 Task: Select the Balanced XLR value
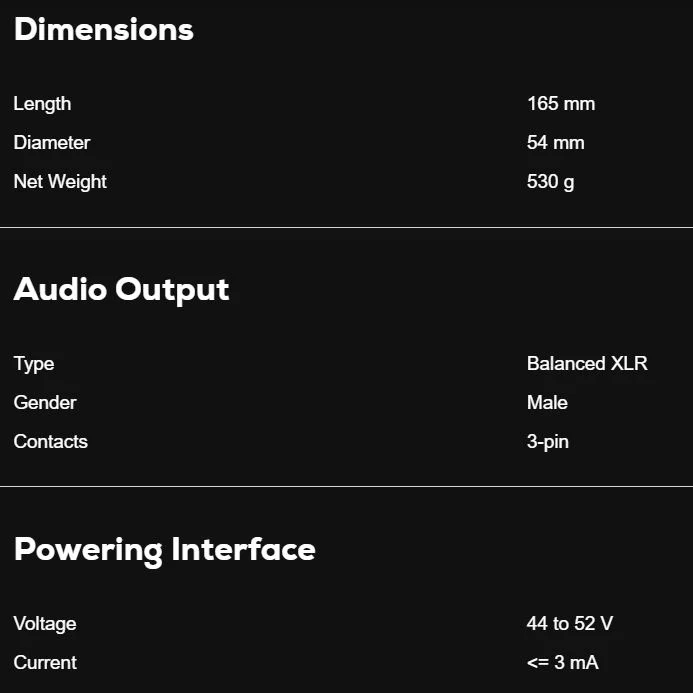click(587, 364)
